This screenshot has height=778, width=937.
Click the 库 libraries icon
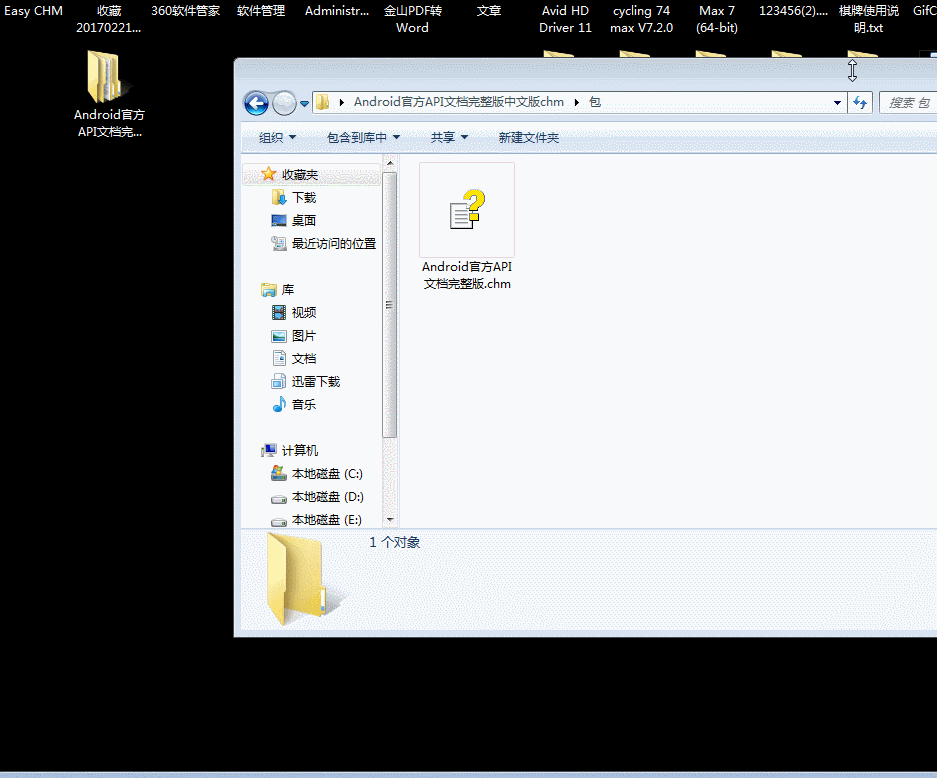269,290
